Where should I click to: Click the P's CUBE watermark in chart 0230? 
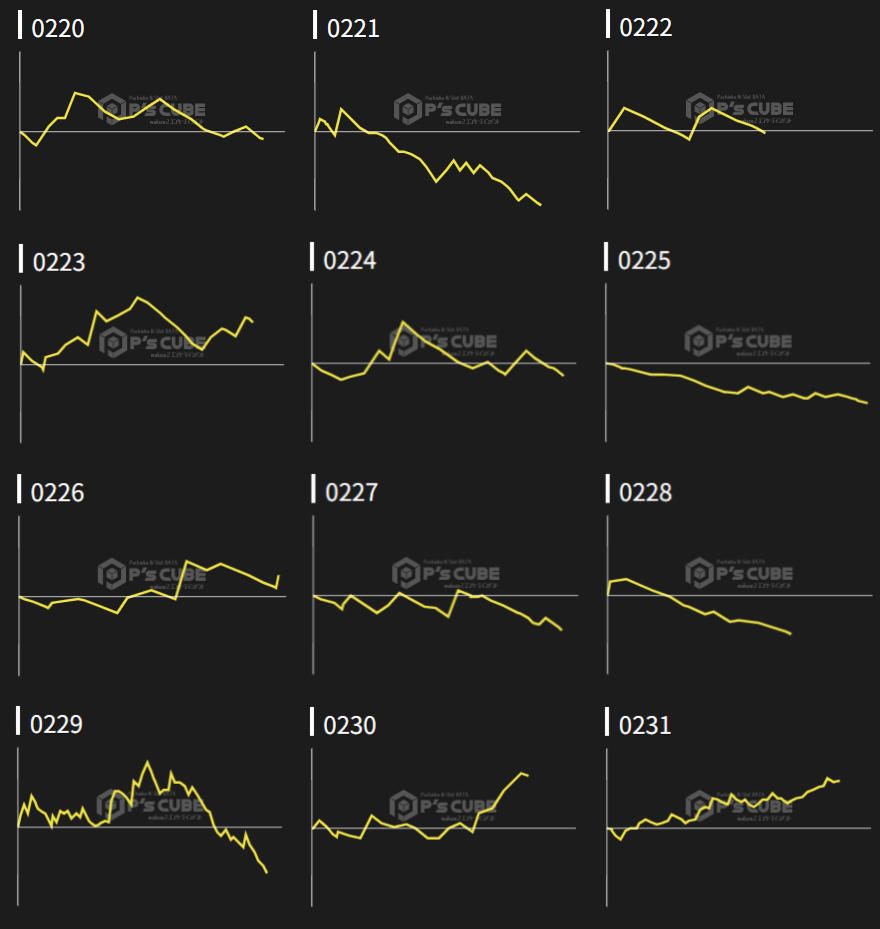[447, 805]
